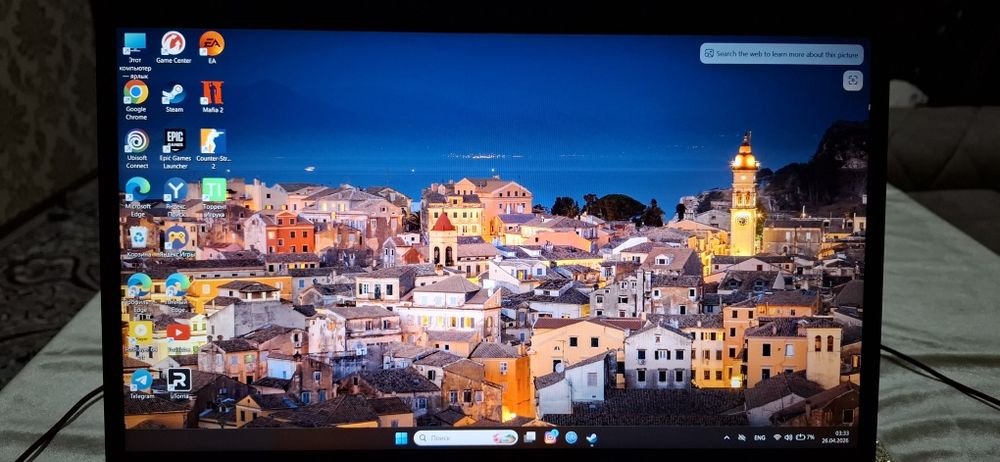Select the Mafia 2 game shortcut
The image size is (1000, 462).
[212, 97]
